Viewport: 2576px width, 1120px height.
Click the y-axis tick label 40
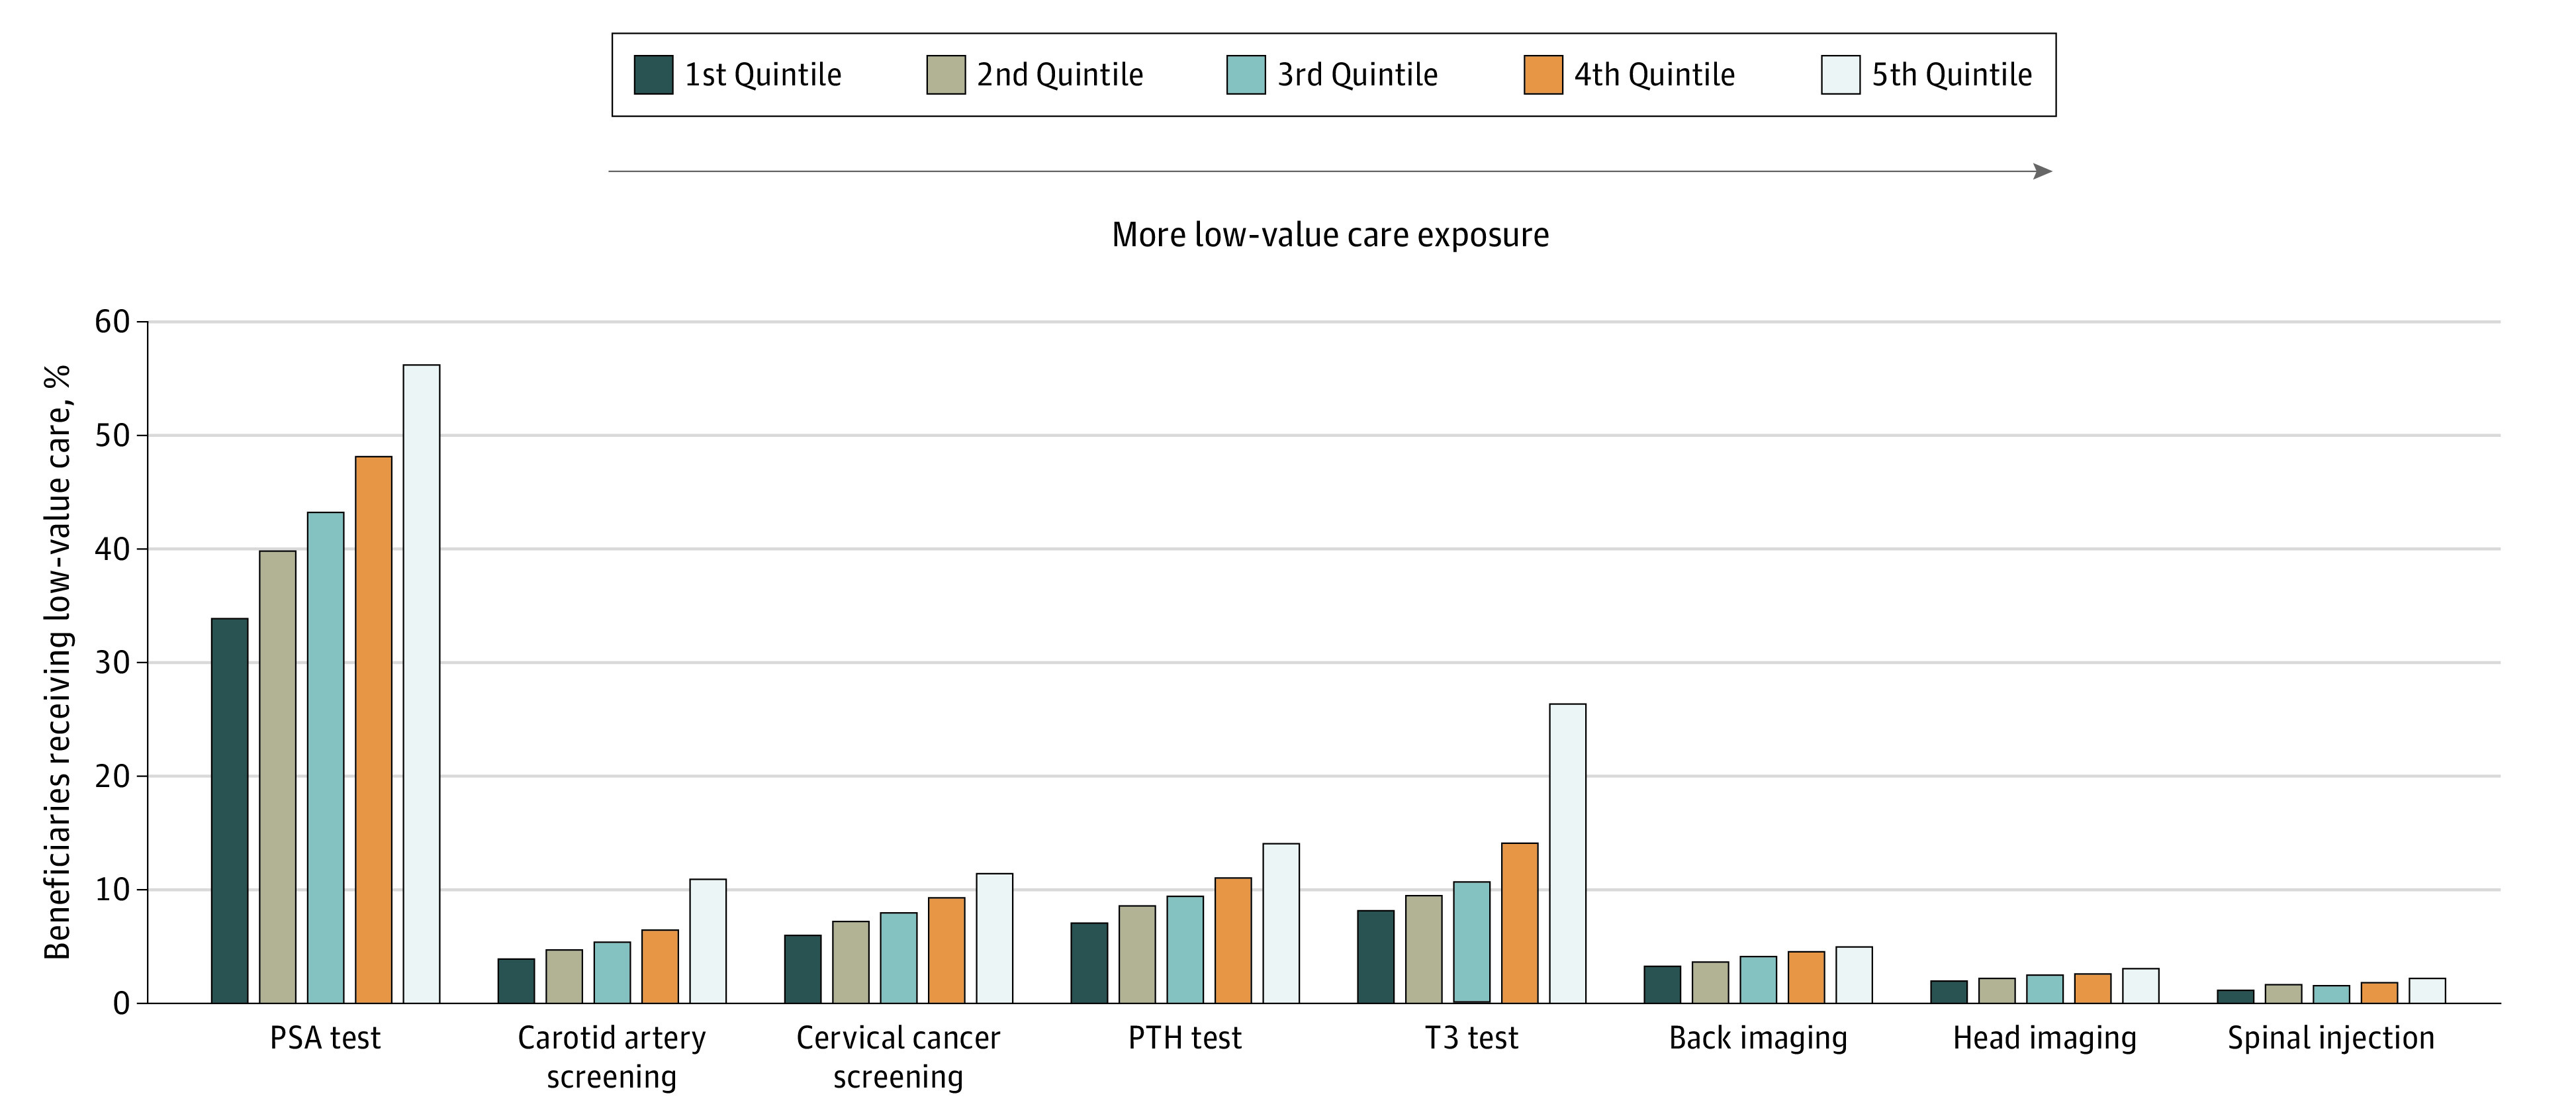(112, 549)
